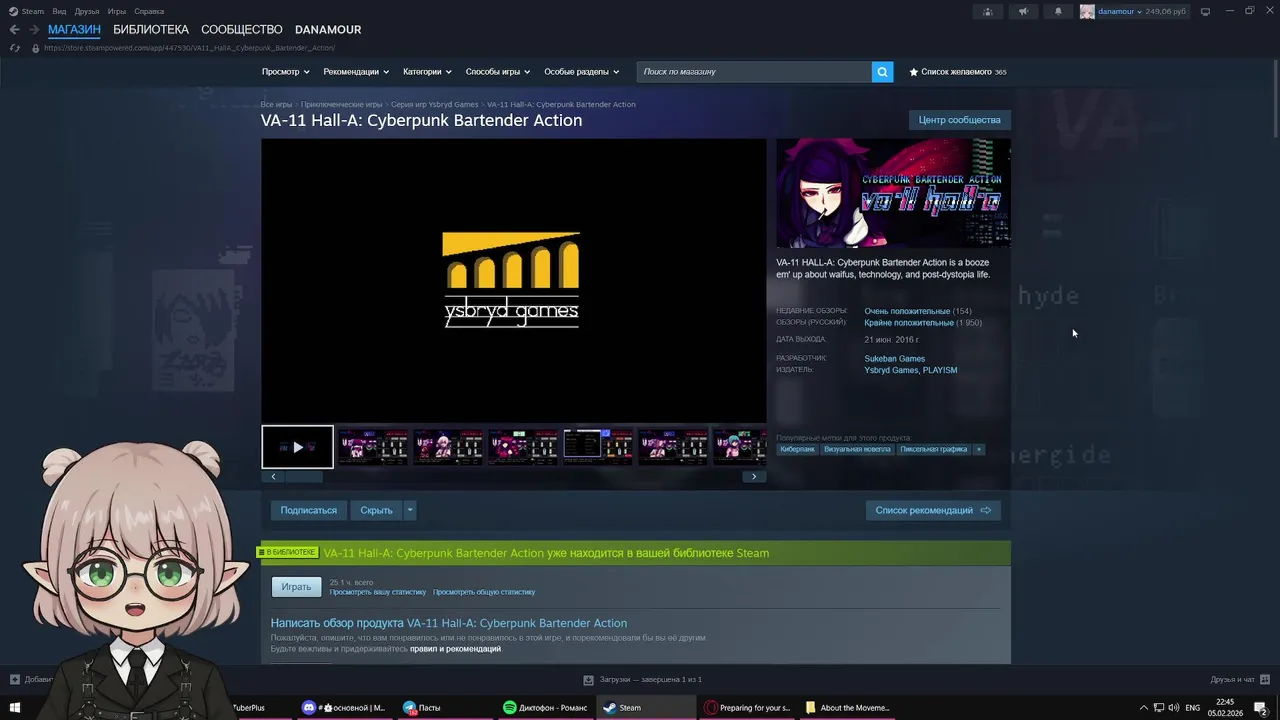Open Discord from the taskbar
Screen dimensions: 1280x720
coord(343,708)
